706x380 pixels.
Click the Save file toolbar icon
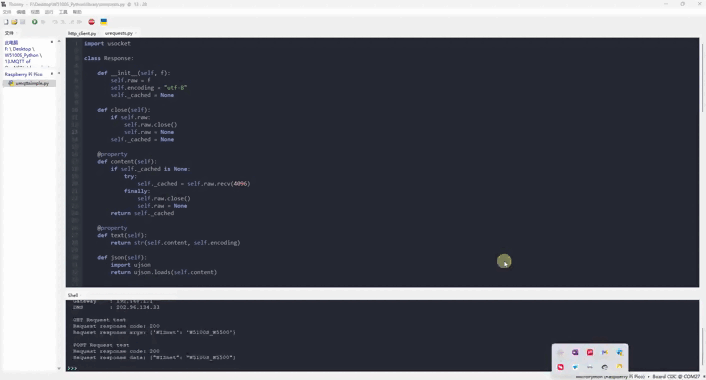pyautogui.click(x=22, y=22)
